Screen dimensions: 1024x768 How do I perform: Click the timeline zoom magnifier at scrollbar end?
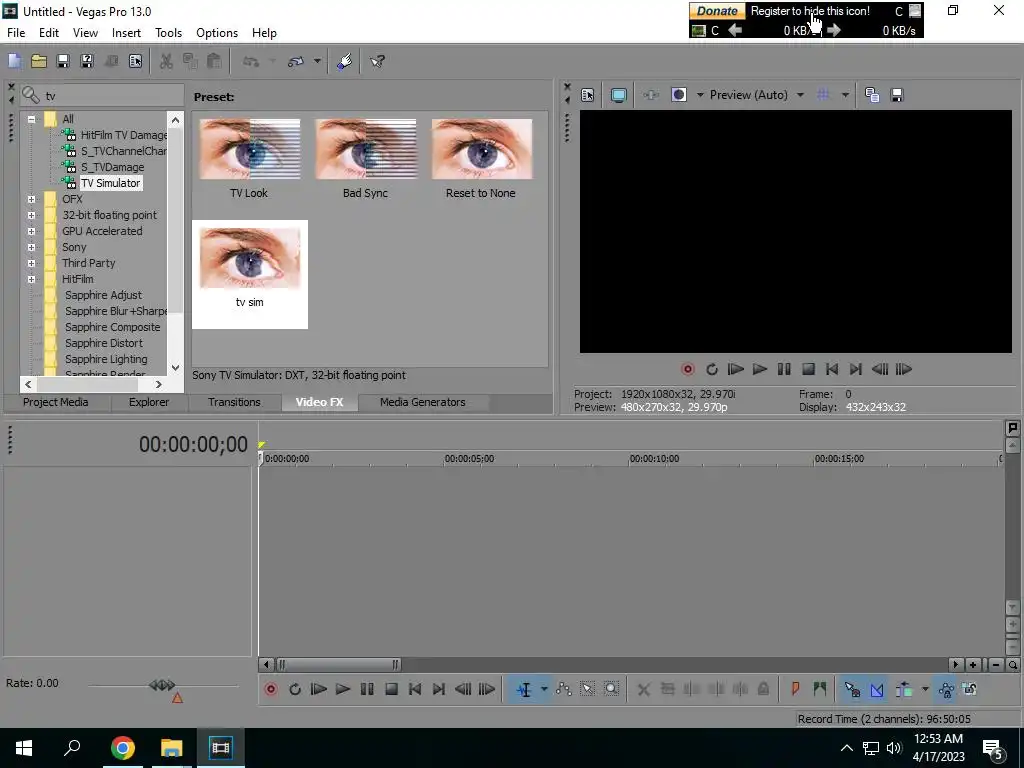(x=1013, y=665)
